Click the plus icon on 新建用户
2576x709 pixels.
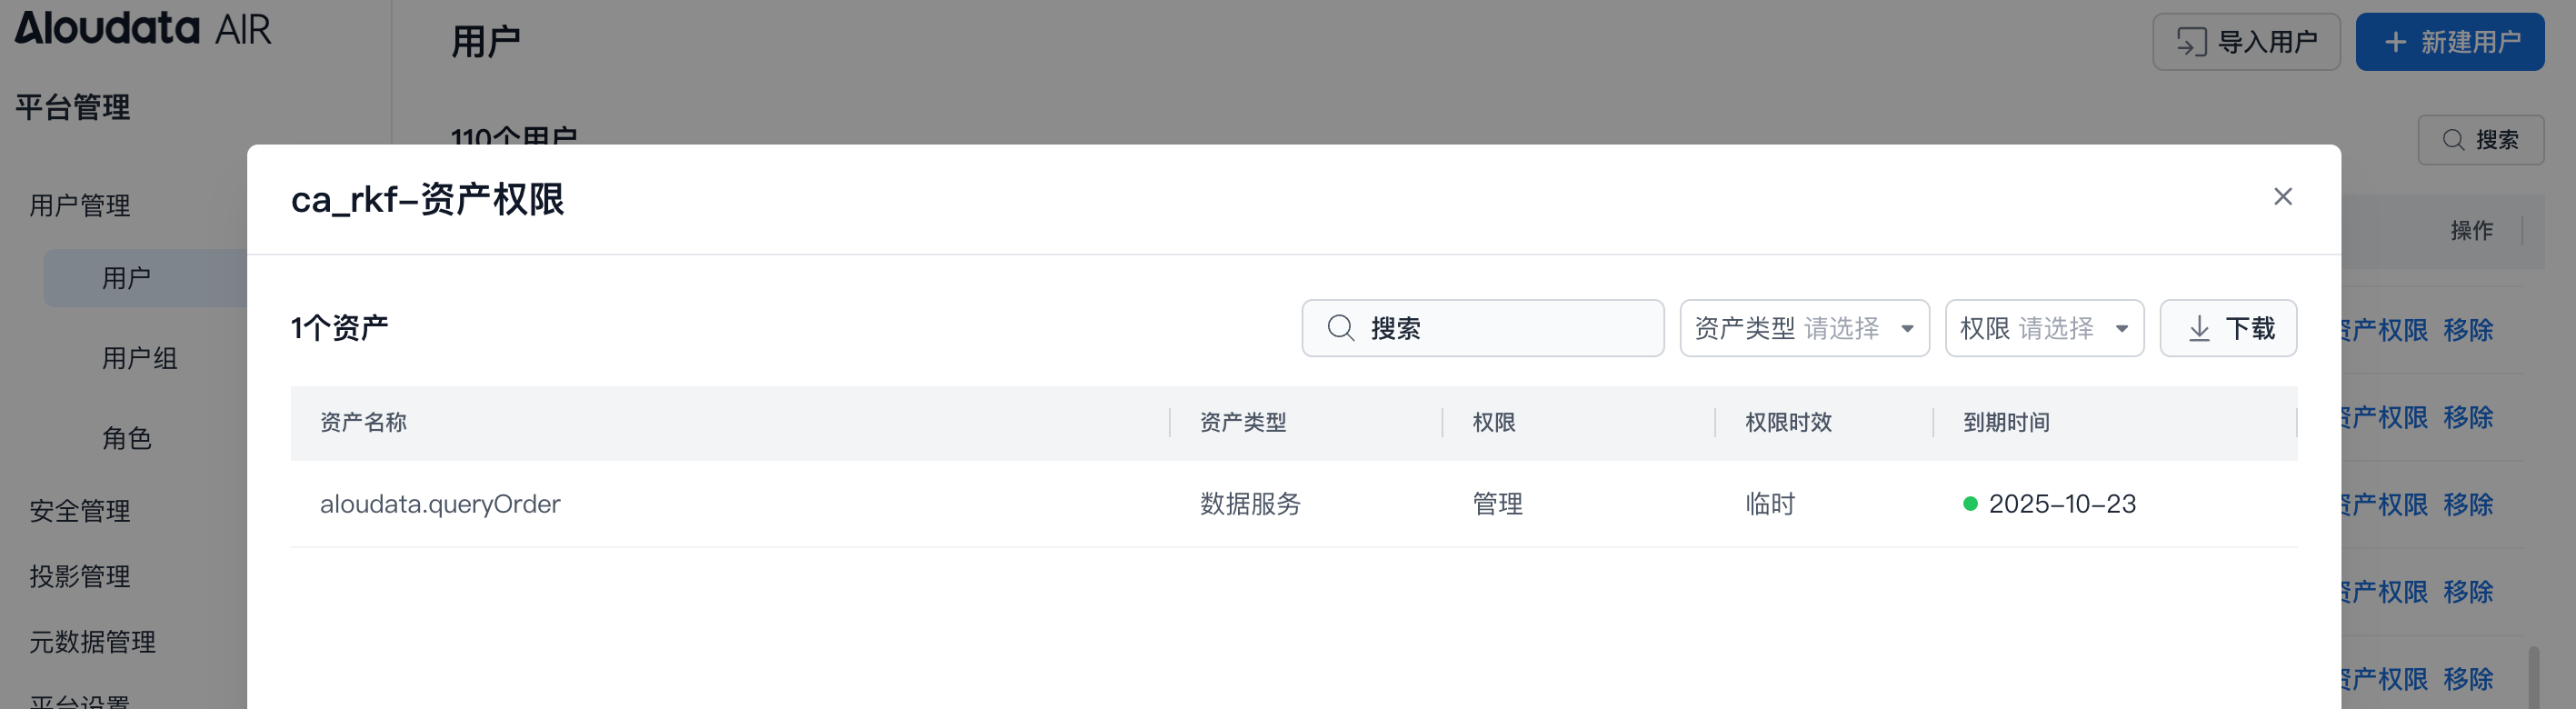2395,42
